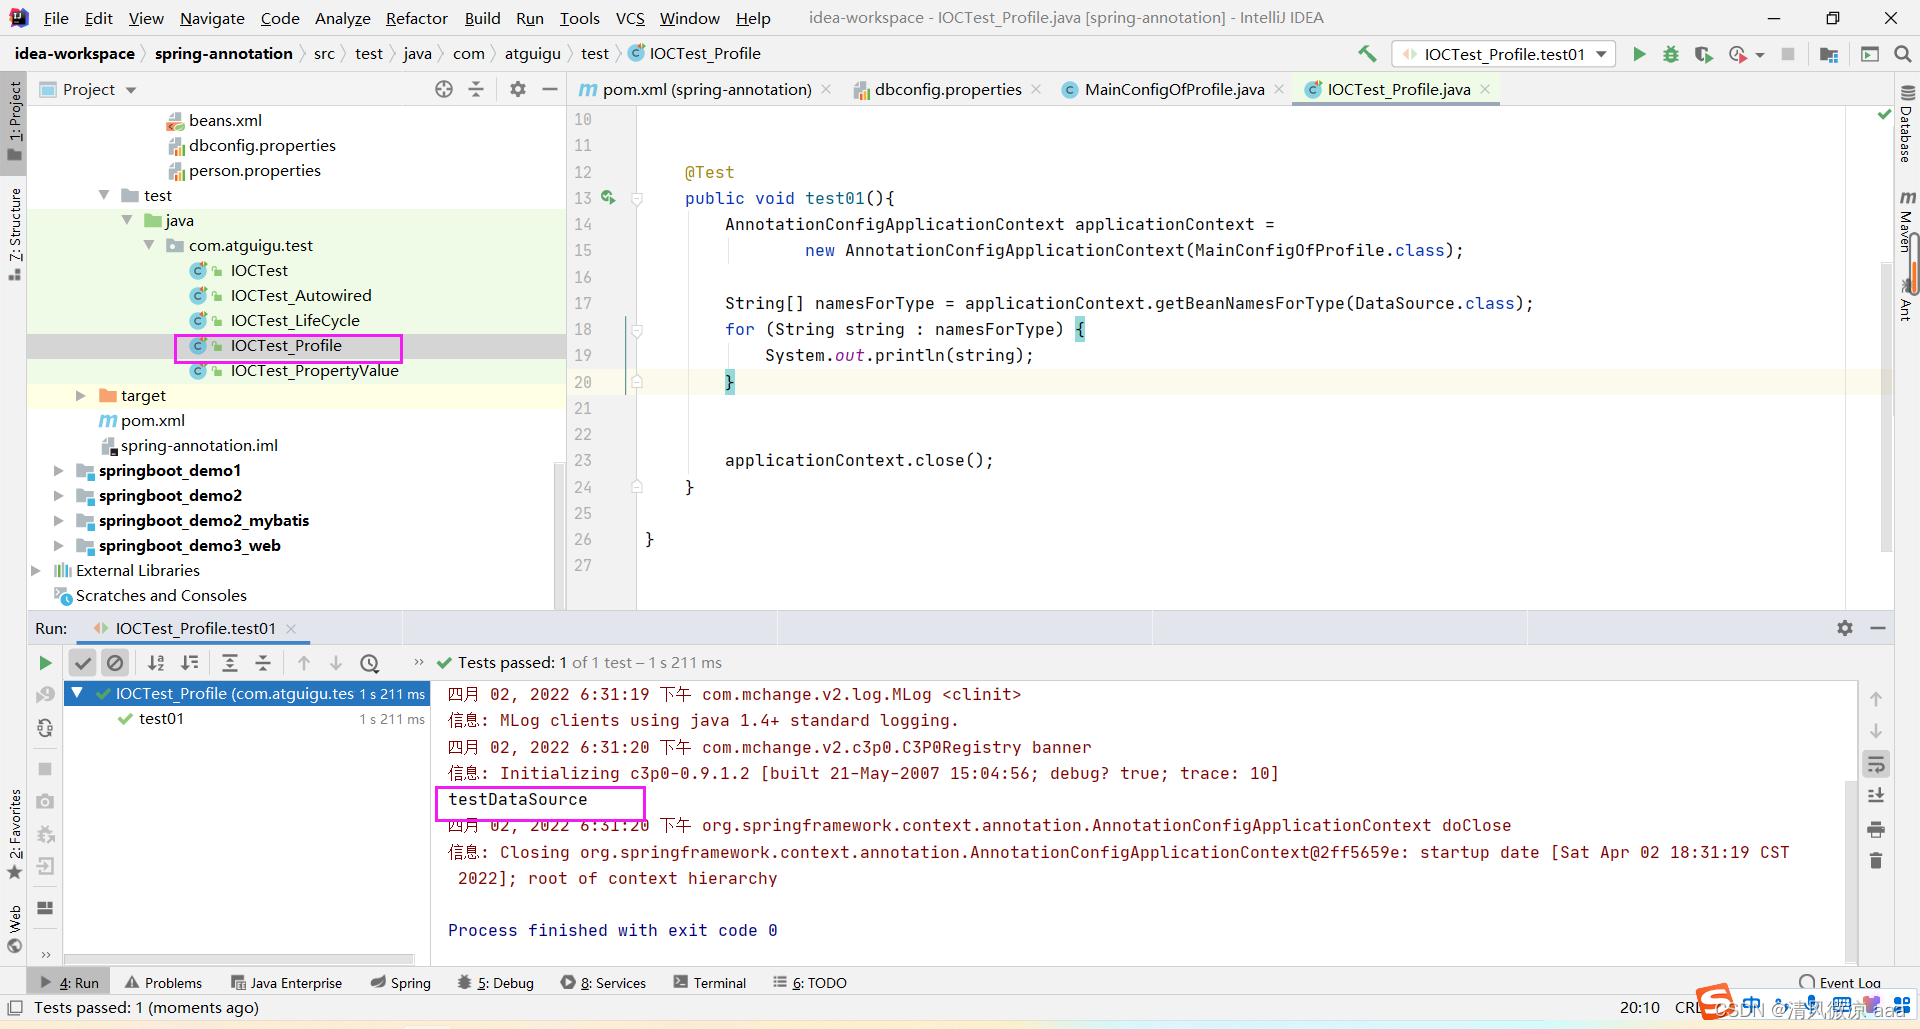Toggle soft-wrap in console output
1920x1029 pixels.
pos(1876,765)
